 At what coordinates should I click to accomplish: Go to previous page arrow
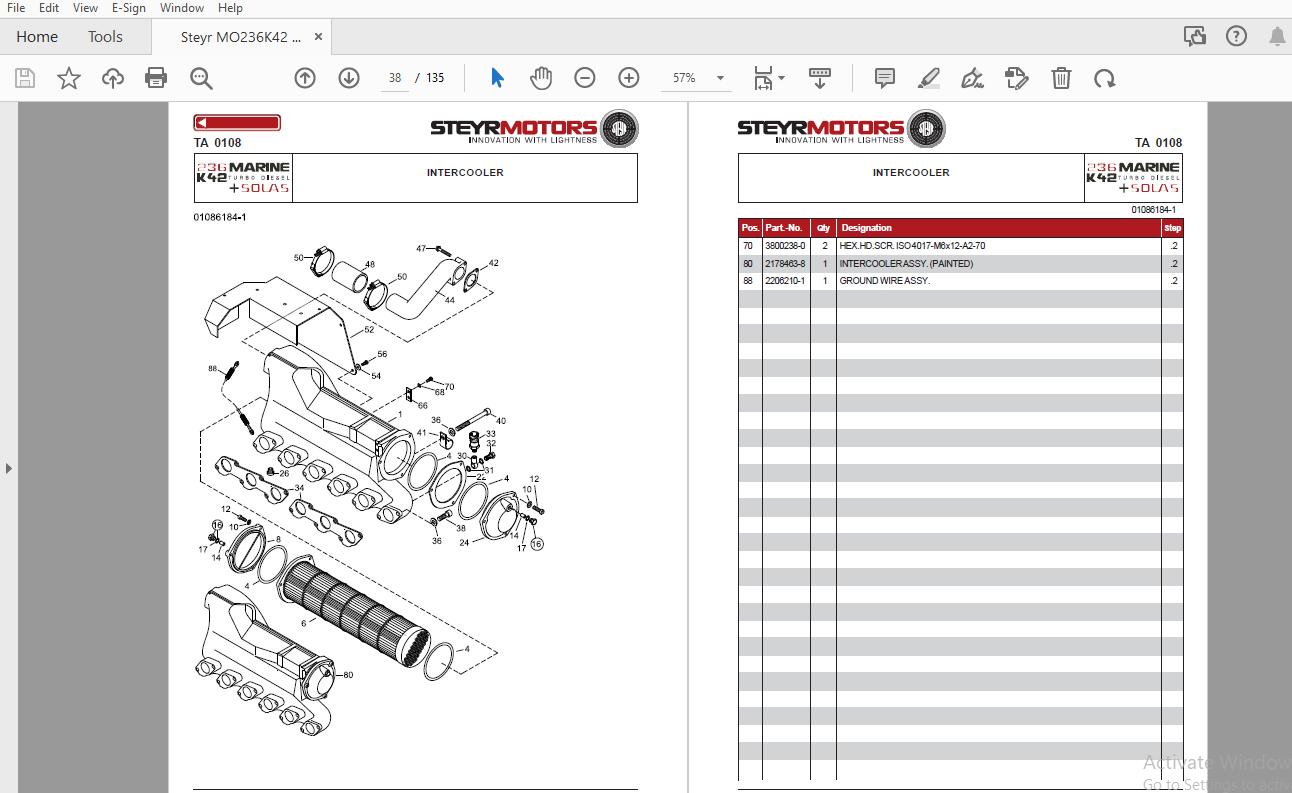click(x=305, y=78)
